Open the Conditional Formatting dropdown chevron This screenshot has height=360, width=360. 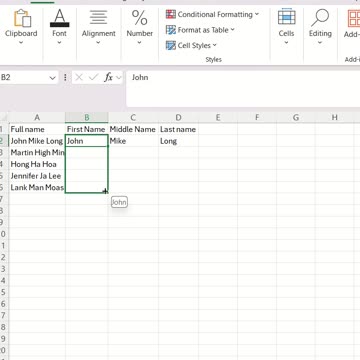pos(257,14)
